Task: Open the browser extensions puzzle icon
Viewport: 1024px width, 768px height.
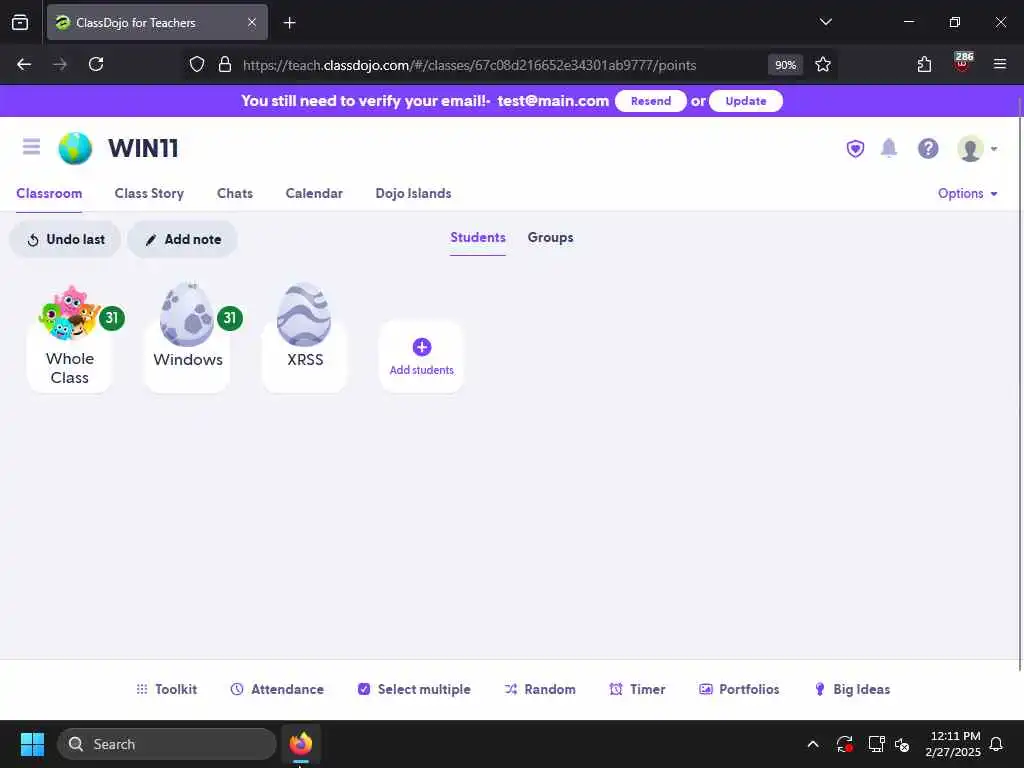Action: (924, 65)
